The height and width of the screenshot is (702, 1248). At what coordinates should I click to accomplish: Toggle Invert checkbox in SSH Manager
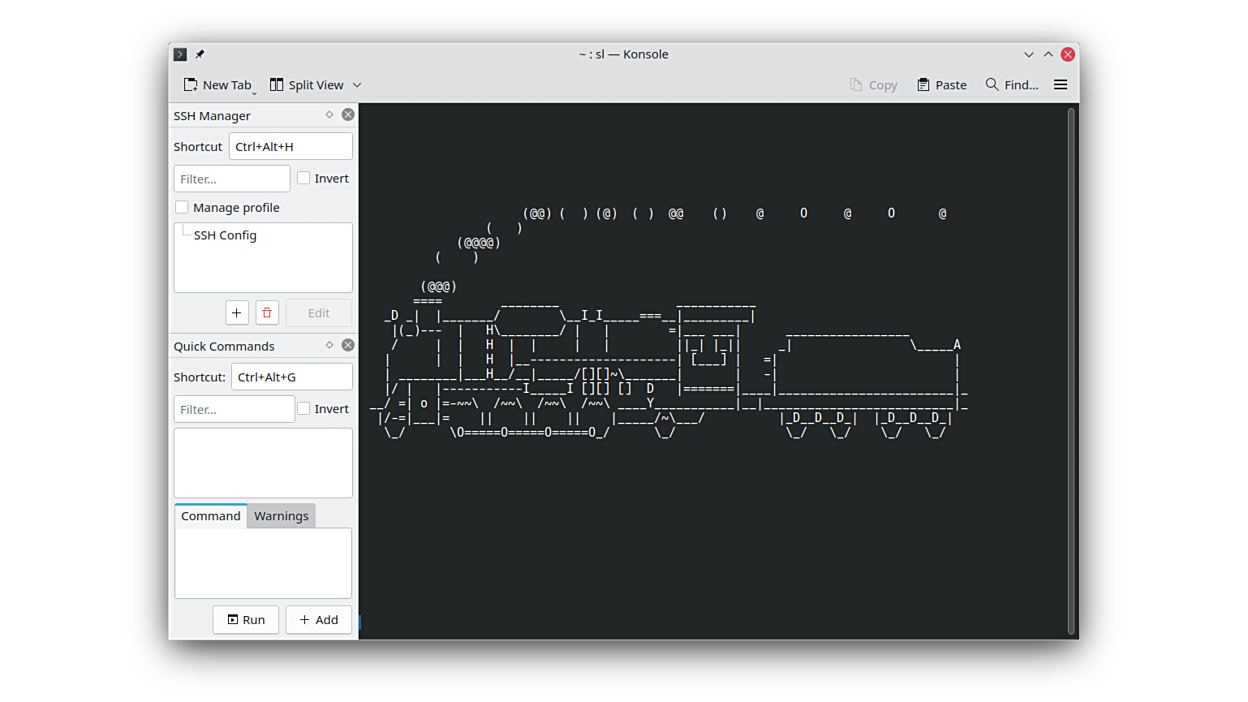[x=304, y=178]
